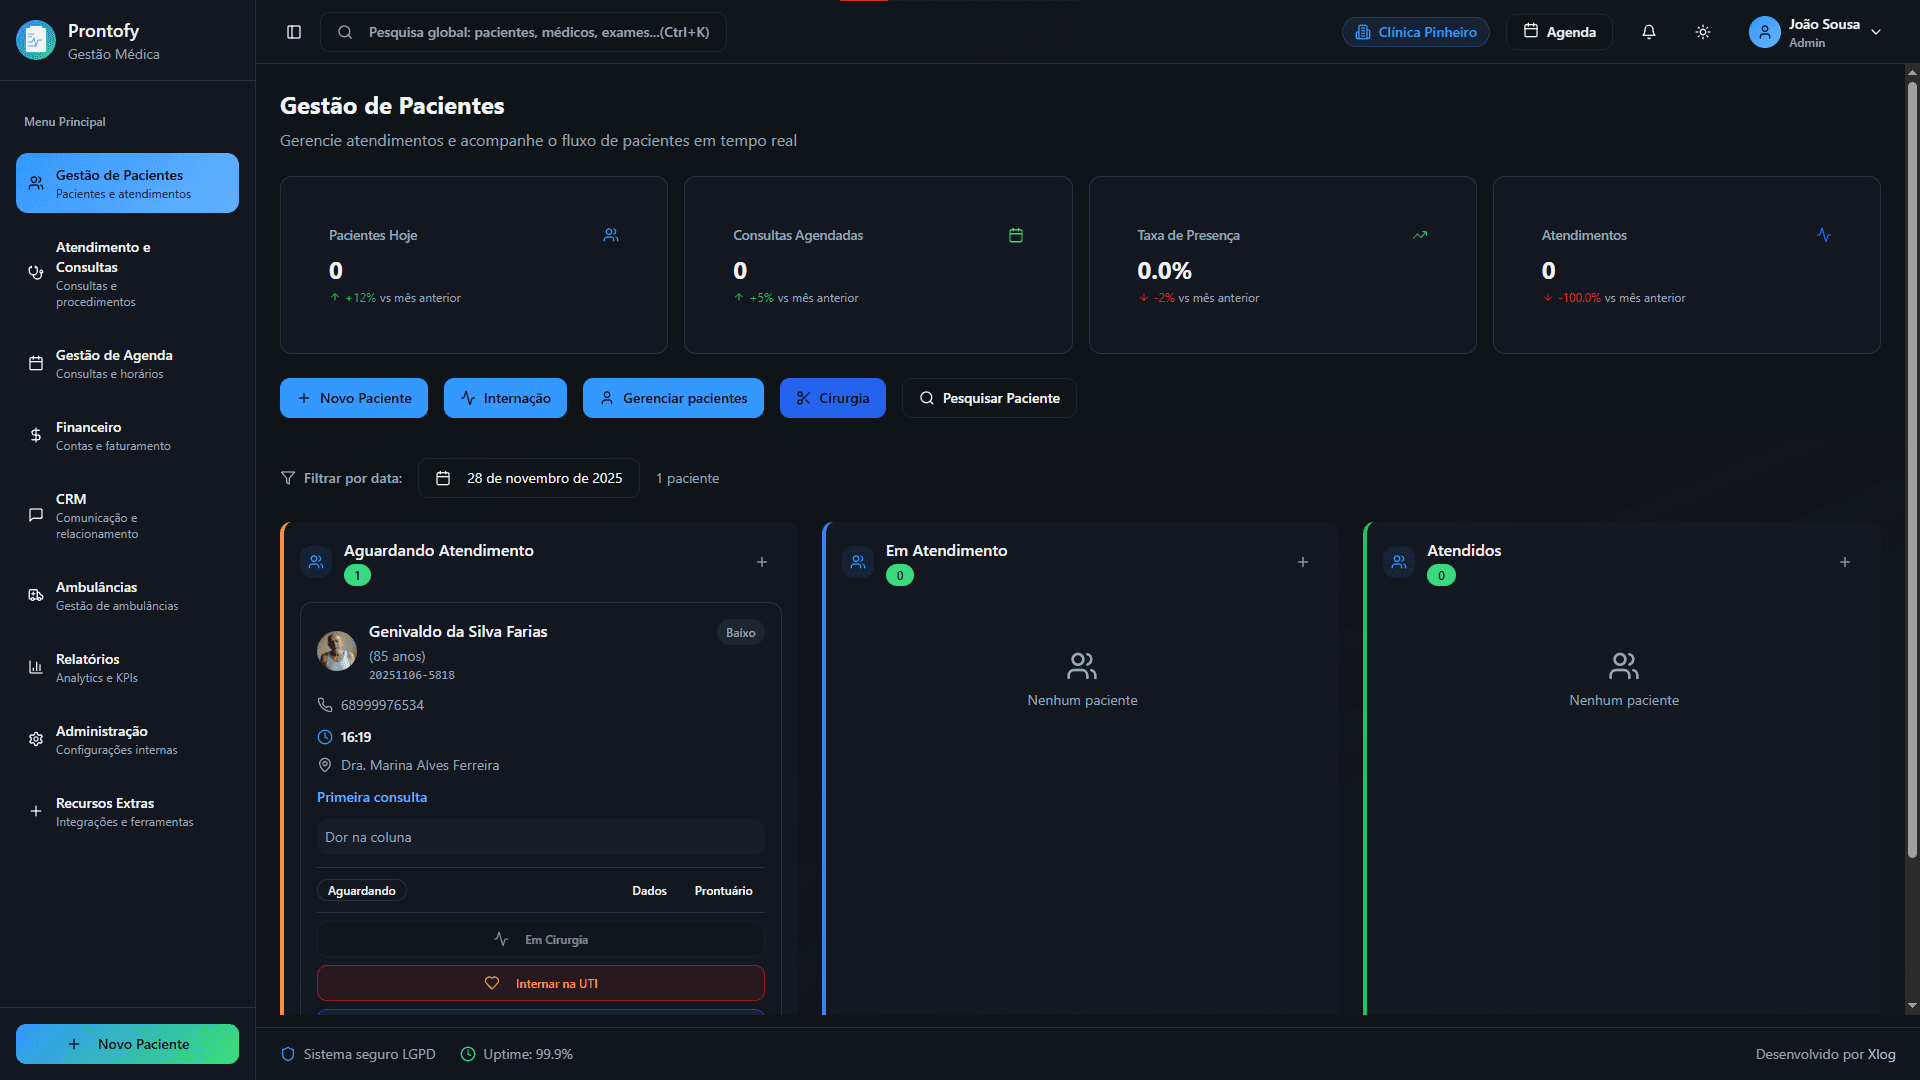Click the Aguardando status badge
The image size is (1920, 1080).
pos(362,891)
